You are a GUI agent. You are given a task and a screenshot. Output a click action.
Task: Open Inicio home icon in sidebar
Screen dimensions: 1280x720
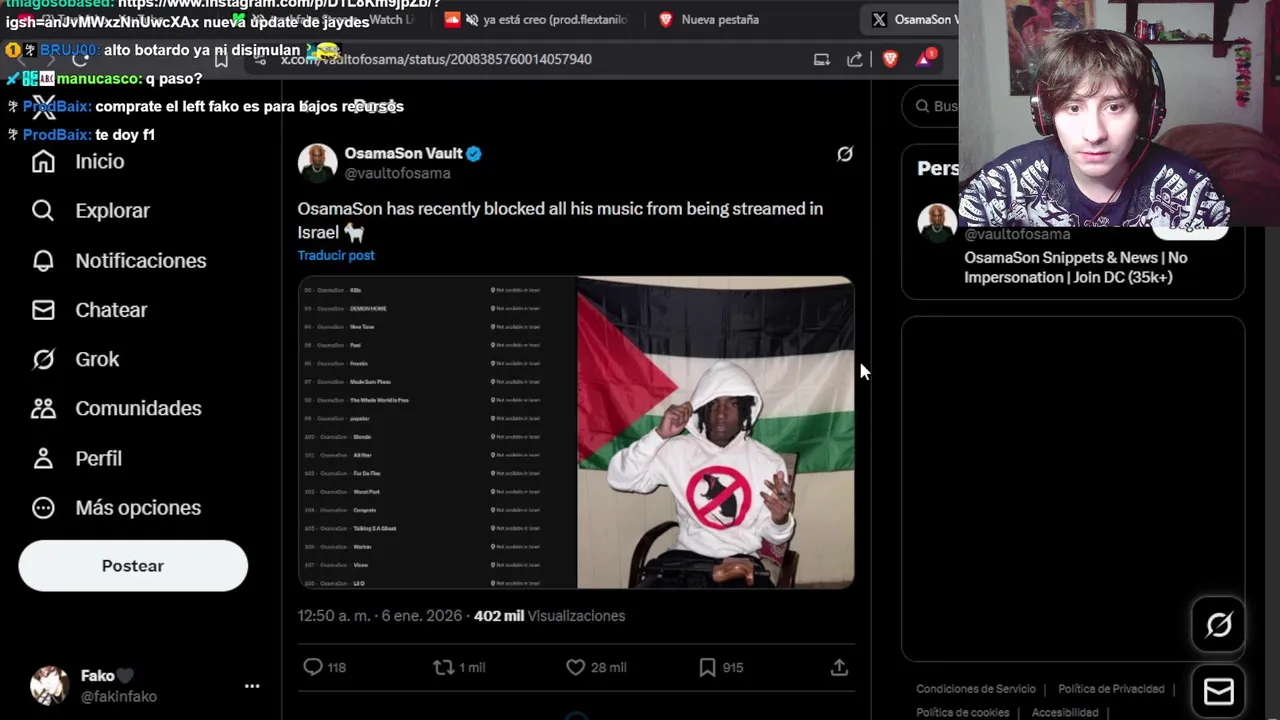pyautogui.click(x=43, y=162)
